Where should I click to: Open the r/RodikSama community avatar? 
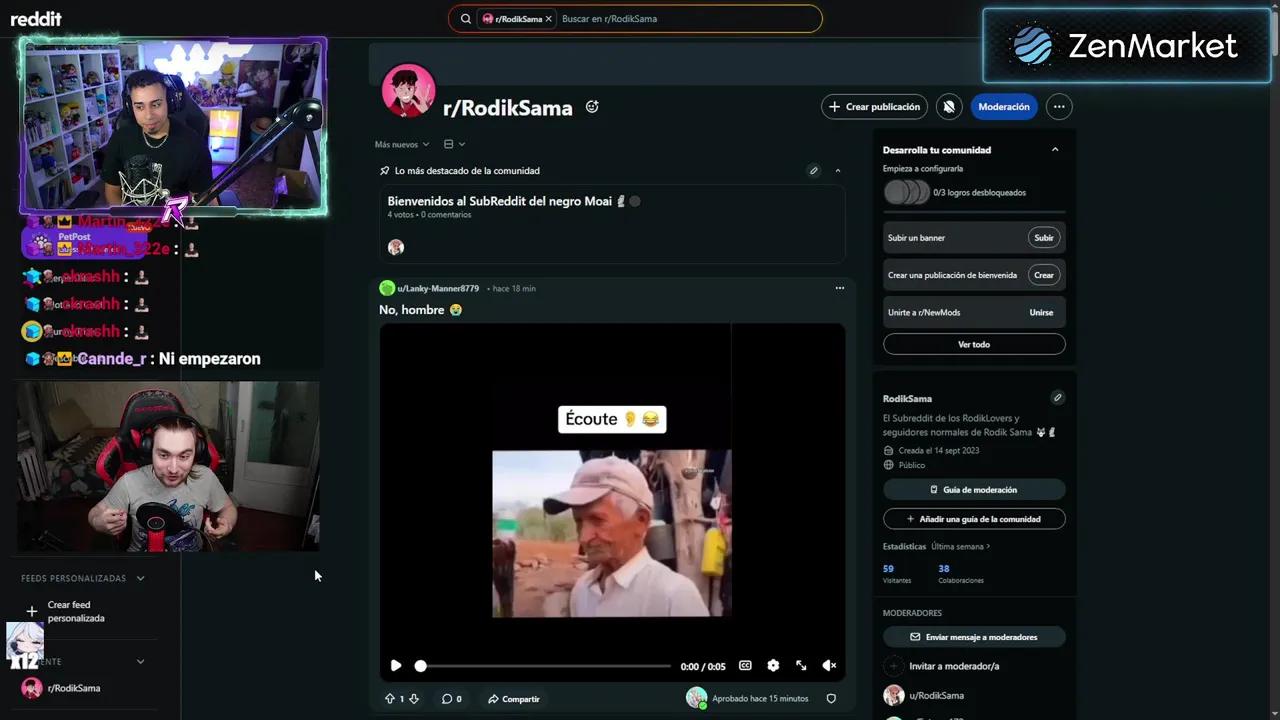coord(408,91)
